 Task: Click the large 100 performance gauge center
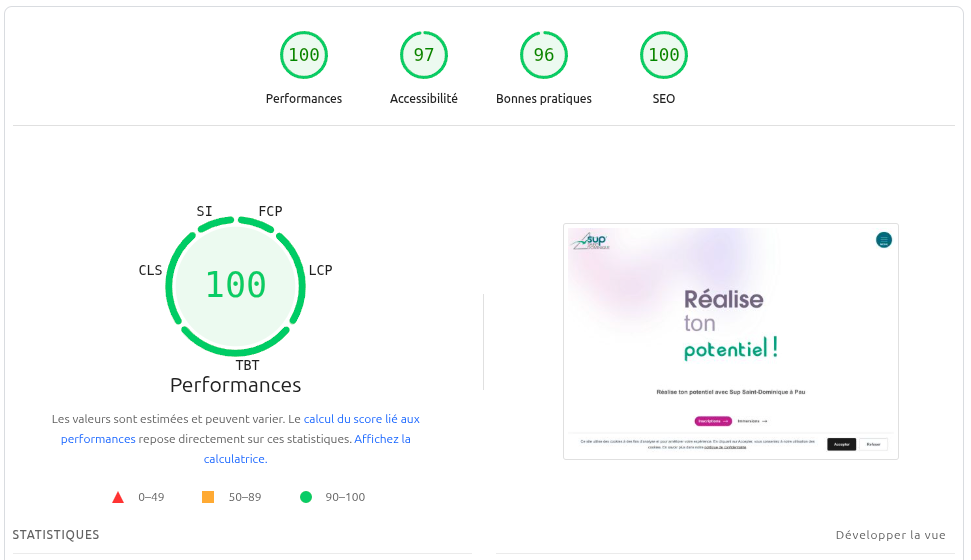[x=235, y=286]
